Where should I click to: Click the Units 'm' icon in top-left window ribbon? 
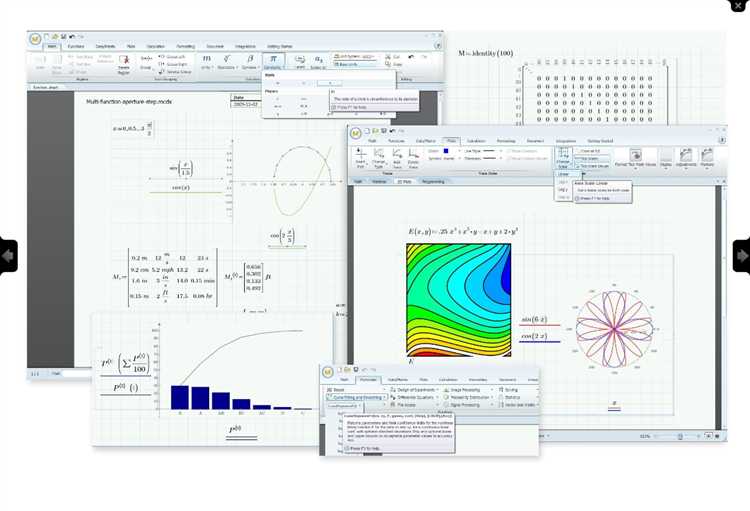click(x=206, y=61)
